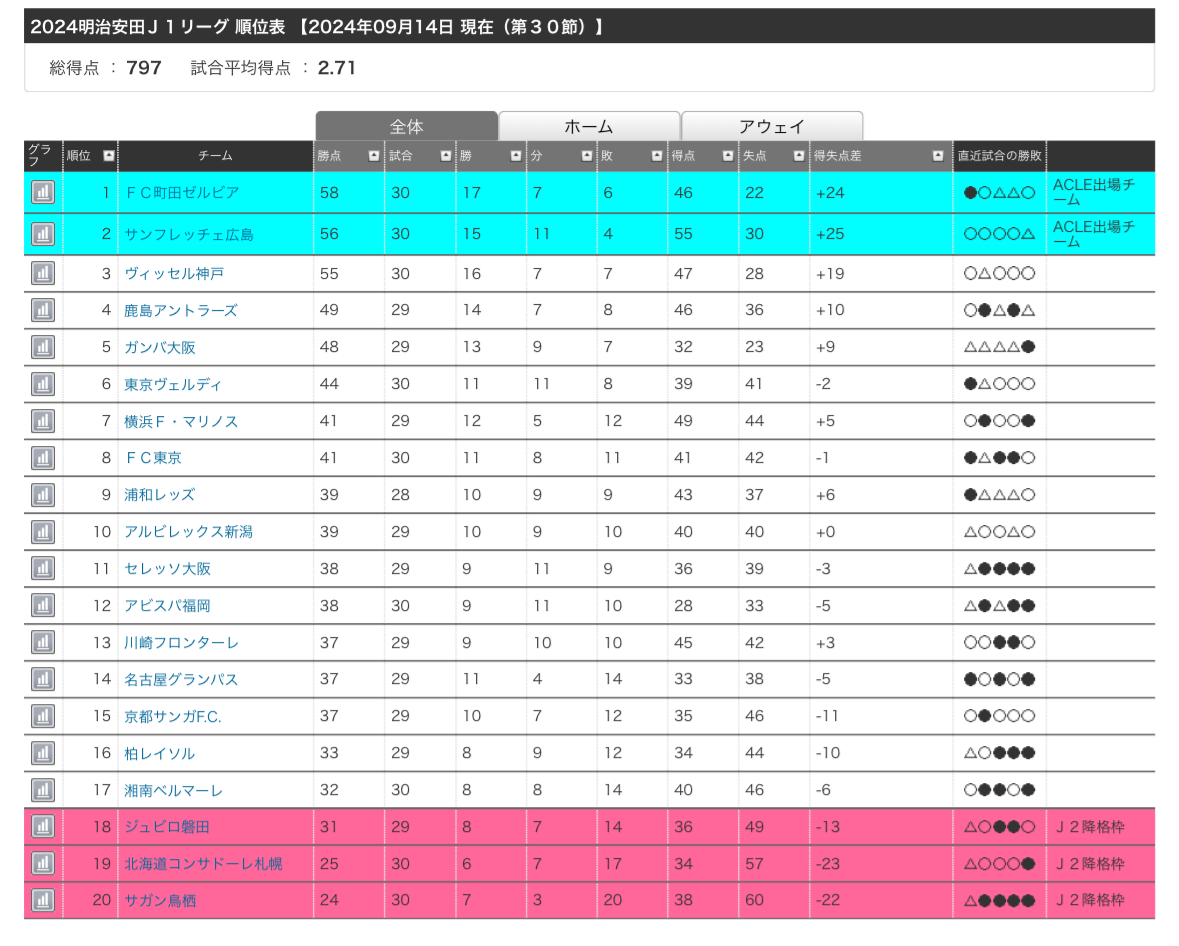1179x946 pixels.
Task: Click the 失点 column sort arrow
Action: (798, 156)
